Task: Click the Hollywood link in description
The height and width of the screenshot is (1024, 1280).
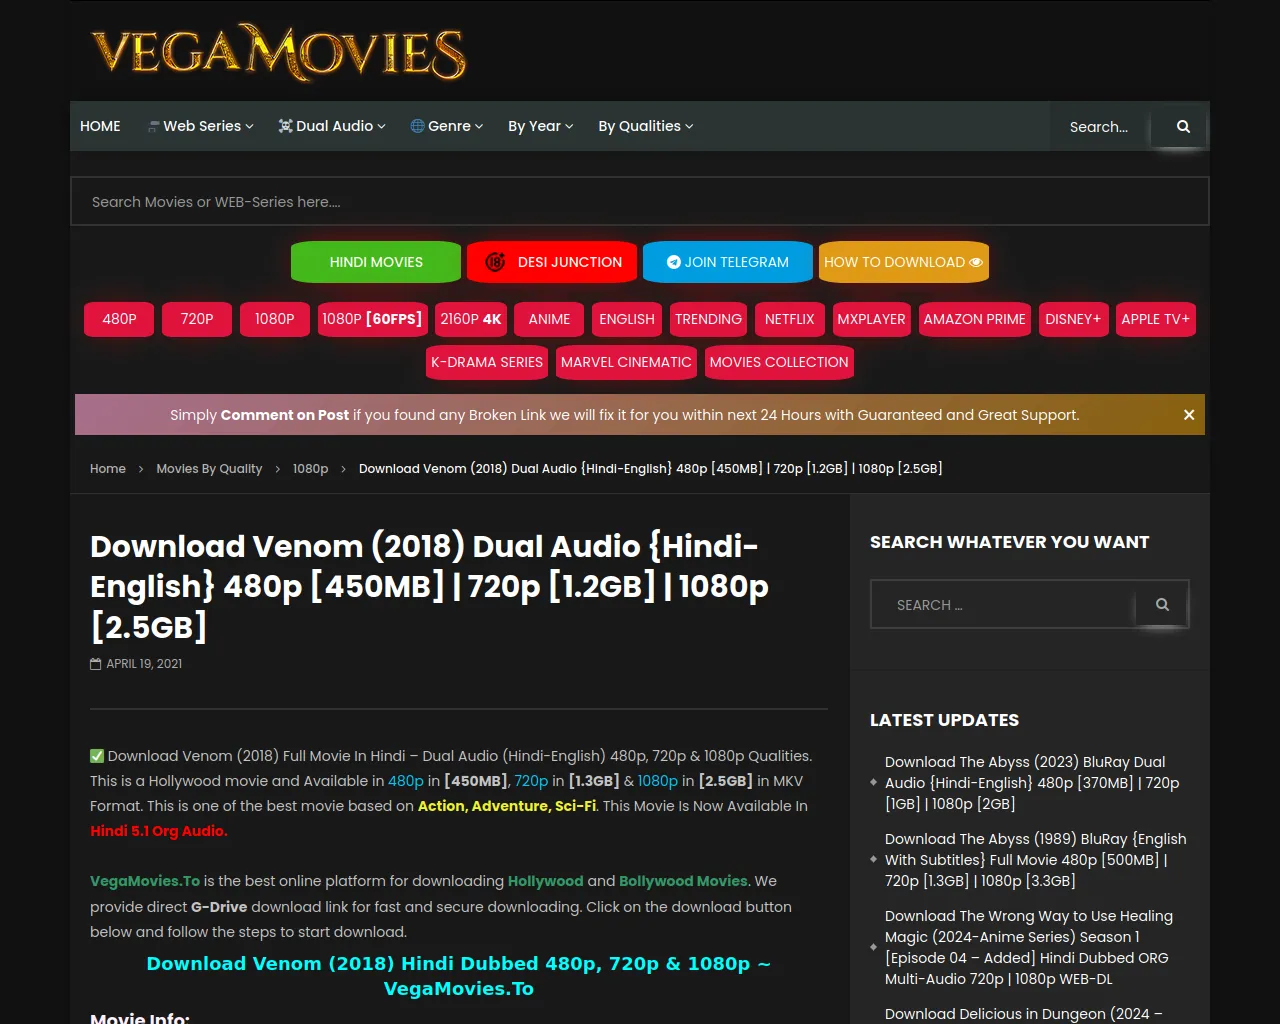Action: click(545, 881)
